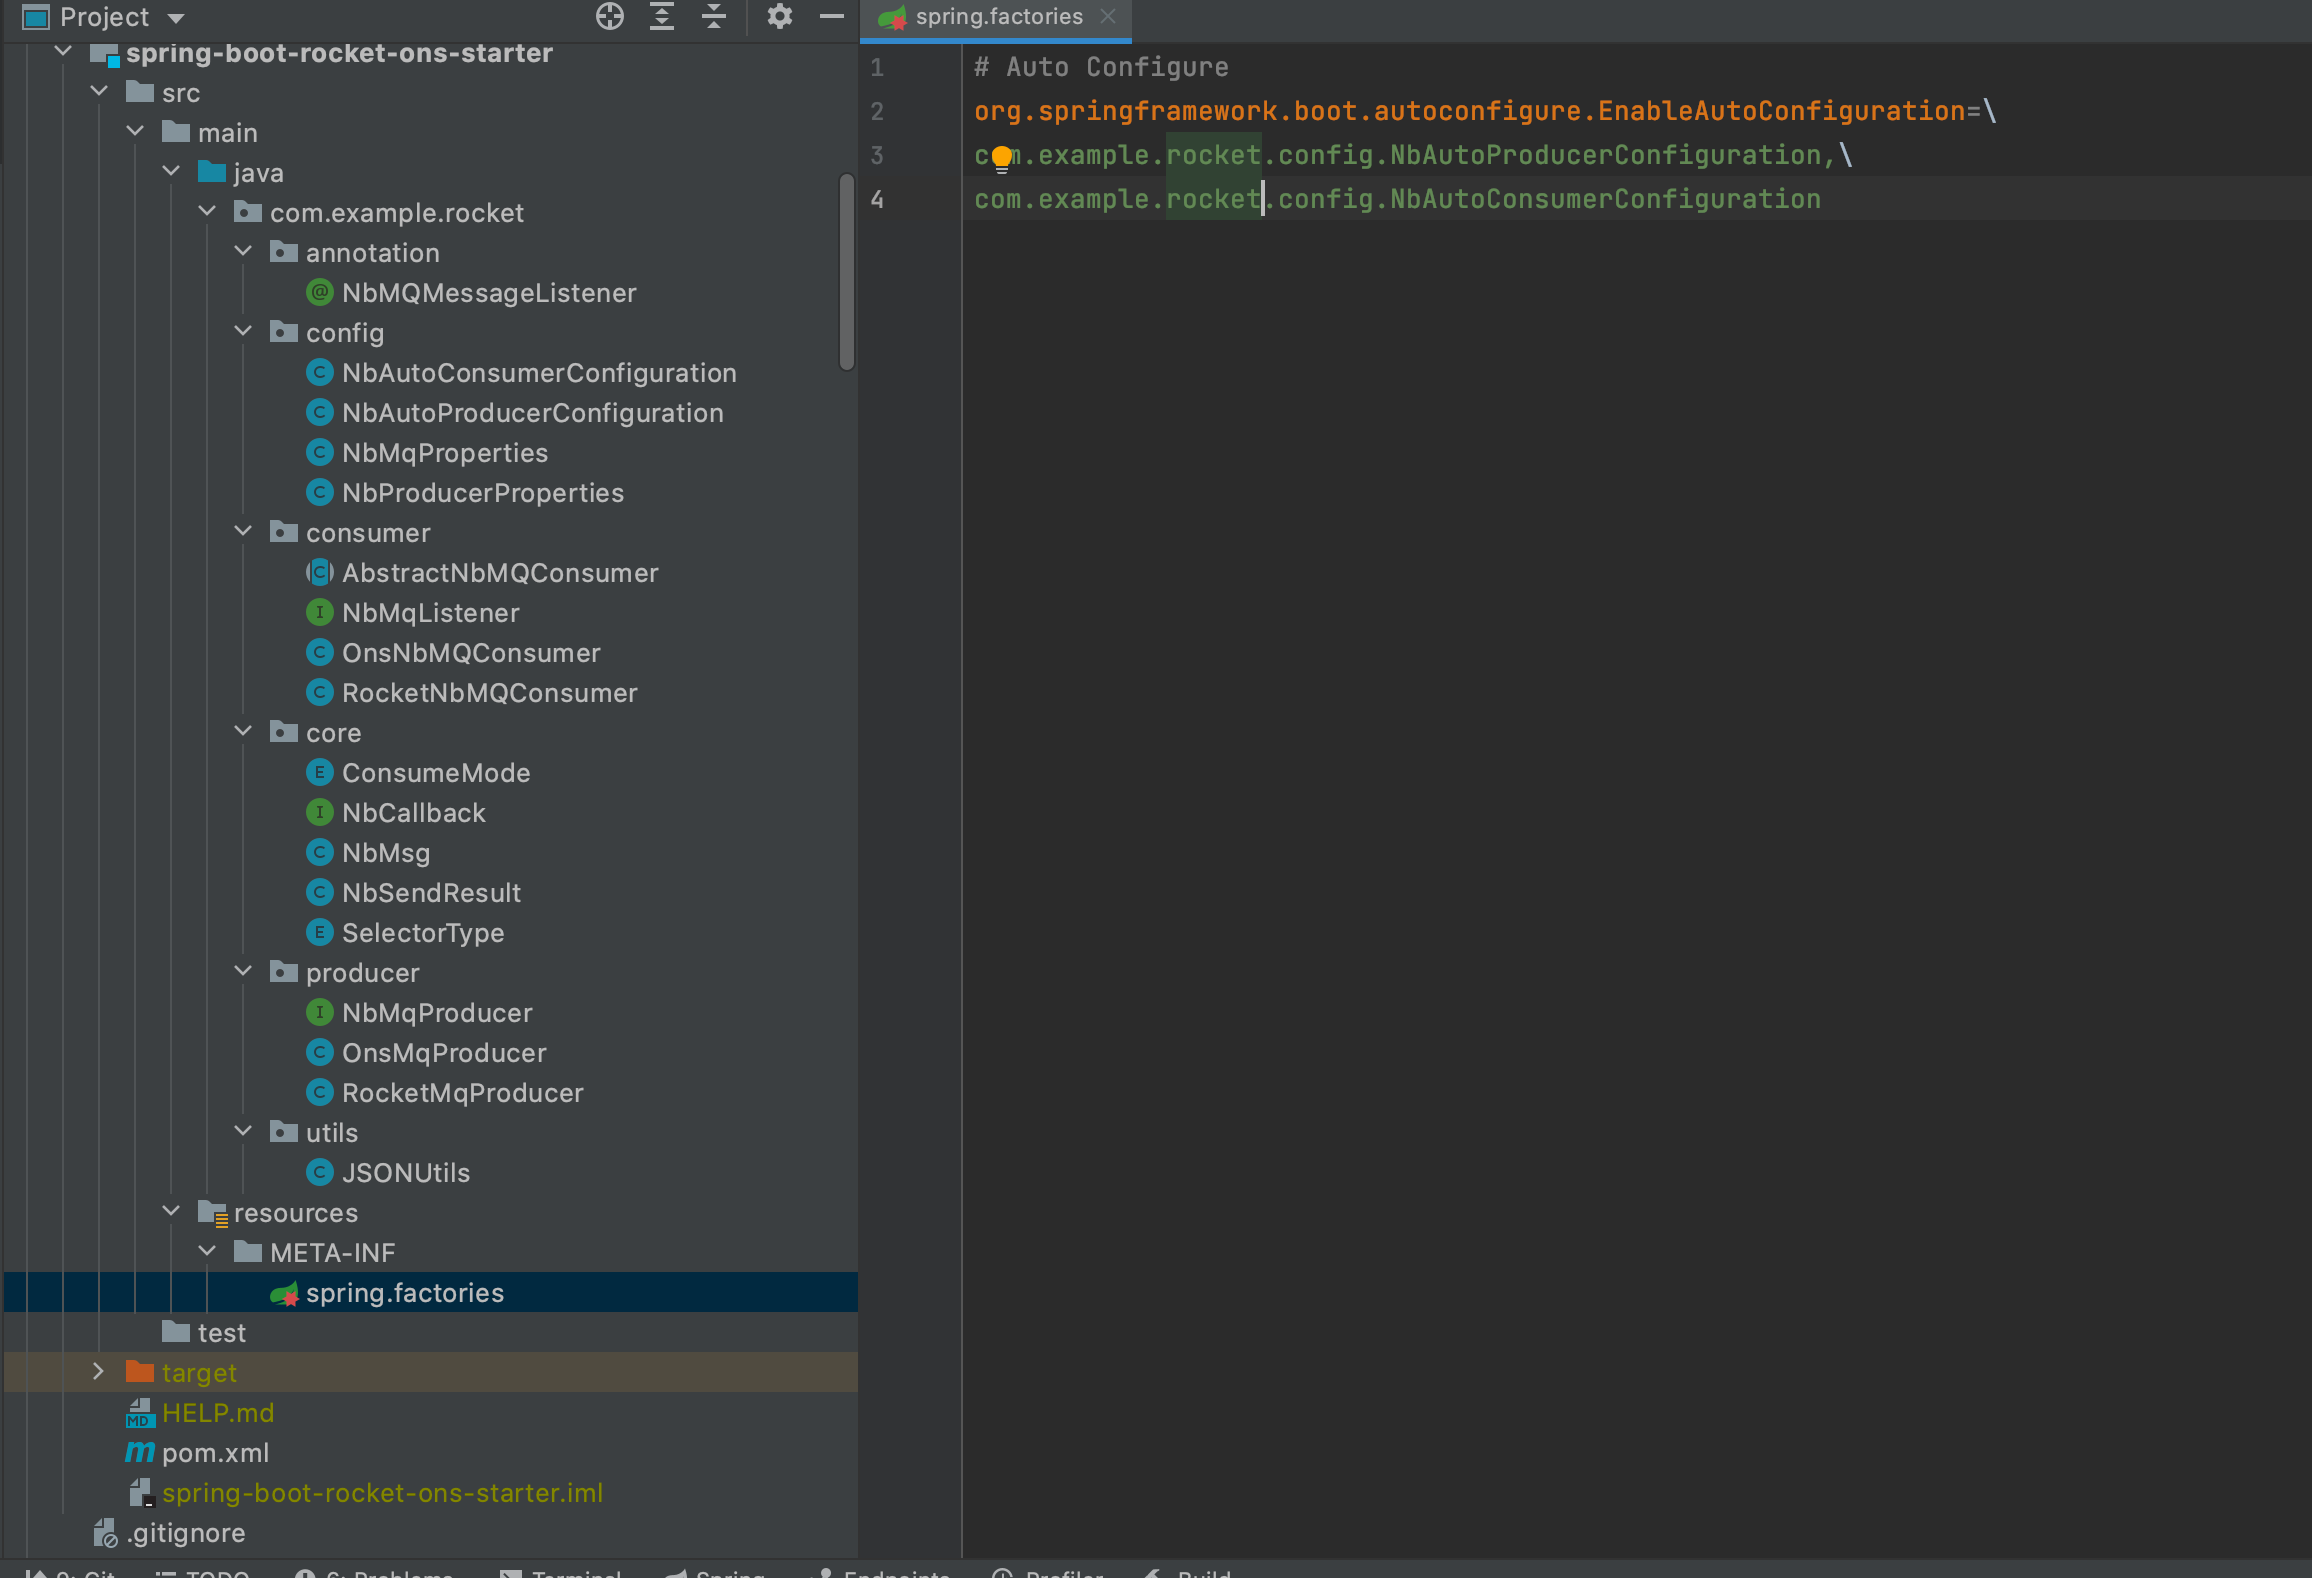Open the Terminal tool window
The image size is (2312, 1578).
click(x=565, y=1572)
